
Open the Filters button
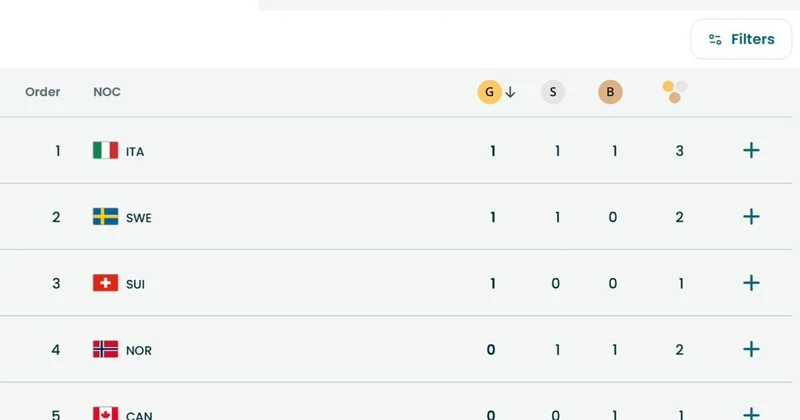tap(741, 39)
